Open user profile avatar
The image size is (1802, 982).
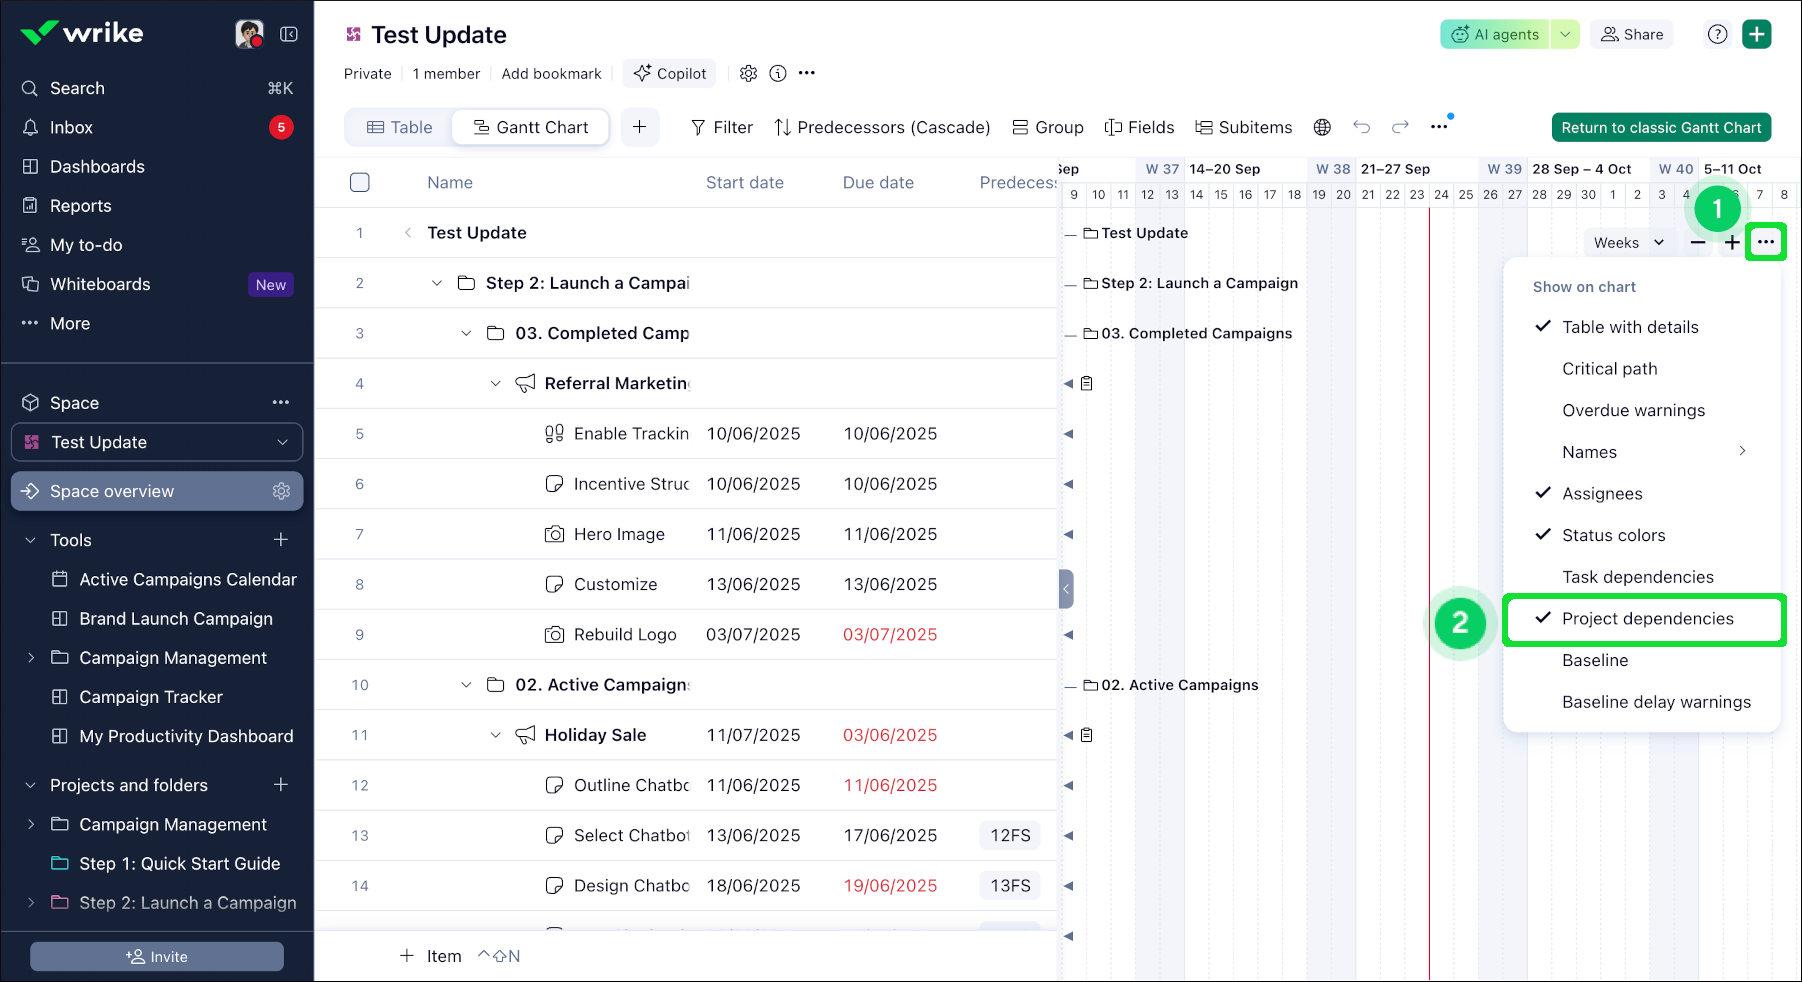coord(249,34)
